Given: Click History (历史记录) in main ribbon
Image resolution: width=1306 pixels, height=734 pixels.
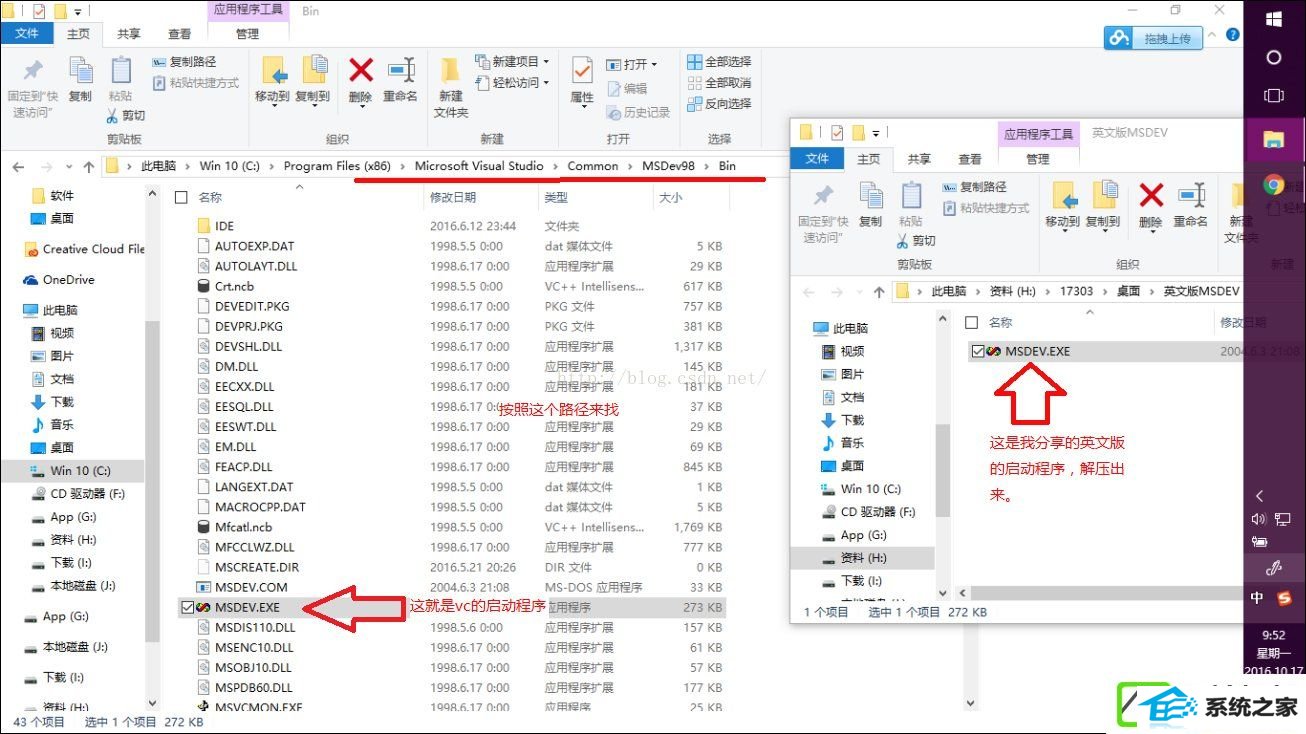Looking at the screenshot, I should pyautogui.click(x=636, y=113).
